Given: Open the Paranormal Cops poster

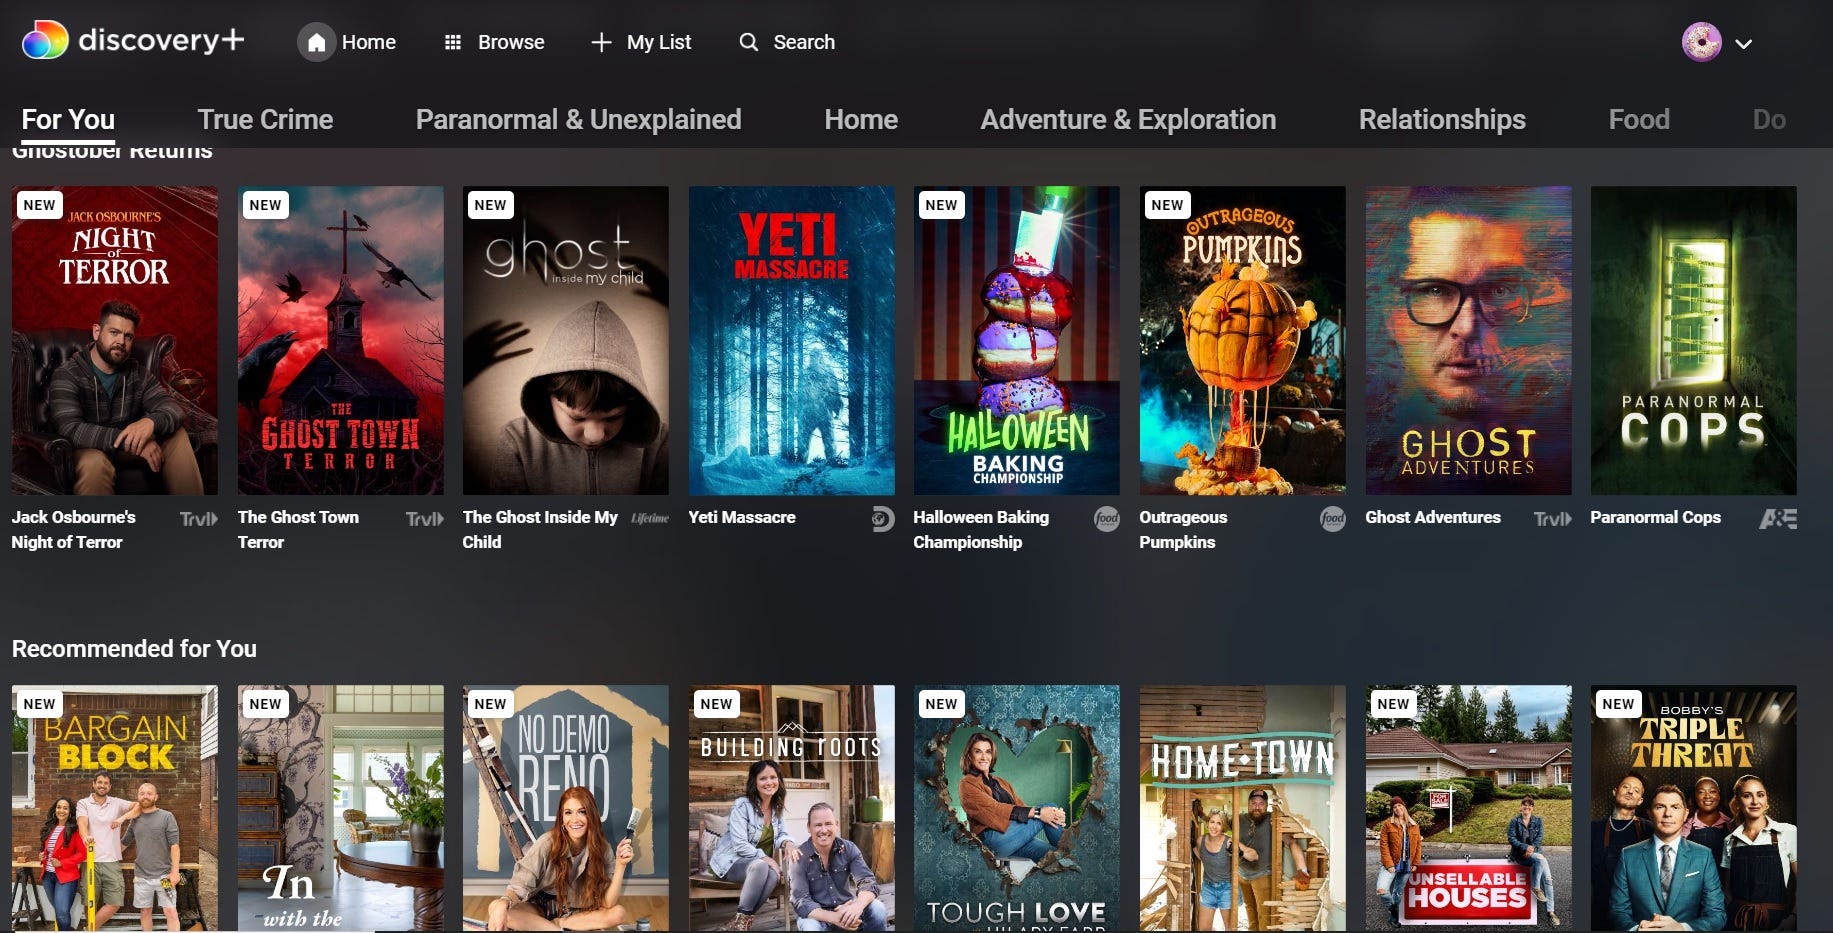Looking at the screenshot, I should [1694, 340].
